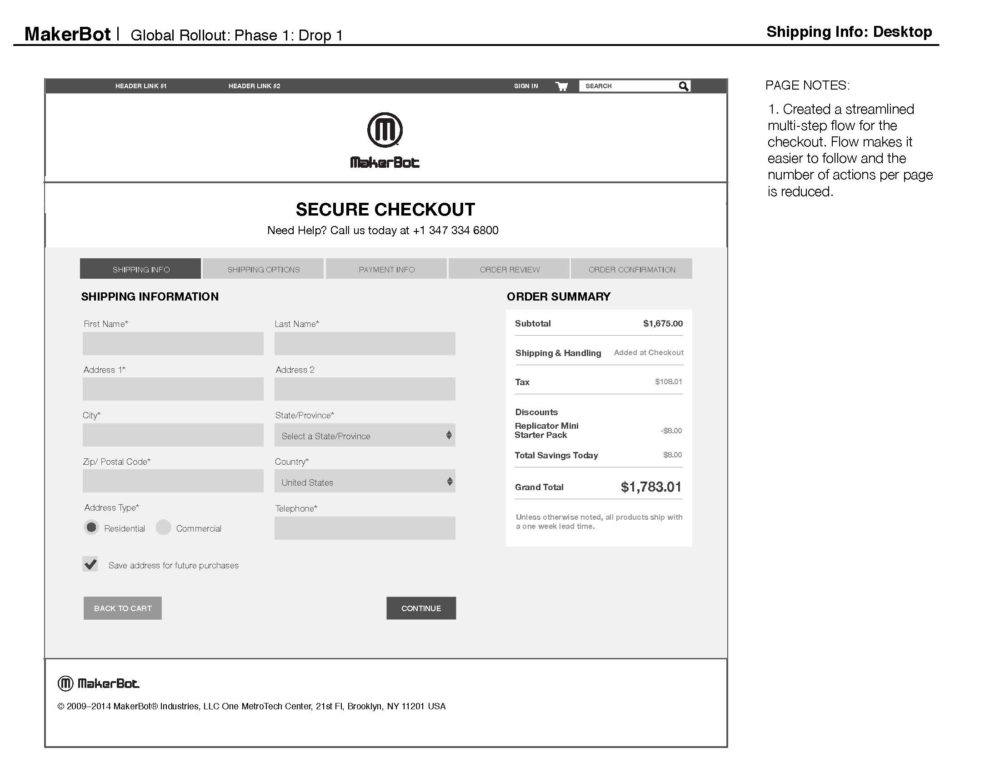
Task: Click the MakerBot logo in header
Action: (x=385, y=141)
